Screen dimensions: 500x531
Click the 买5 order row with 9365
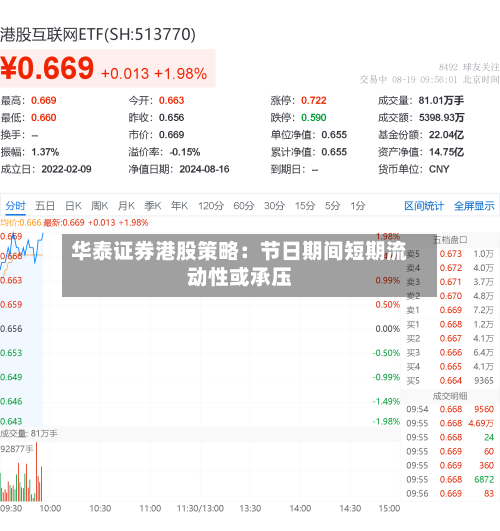click(450, 381)
